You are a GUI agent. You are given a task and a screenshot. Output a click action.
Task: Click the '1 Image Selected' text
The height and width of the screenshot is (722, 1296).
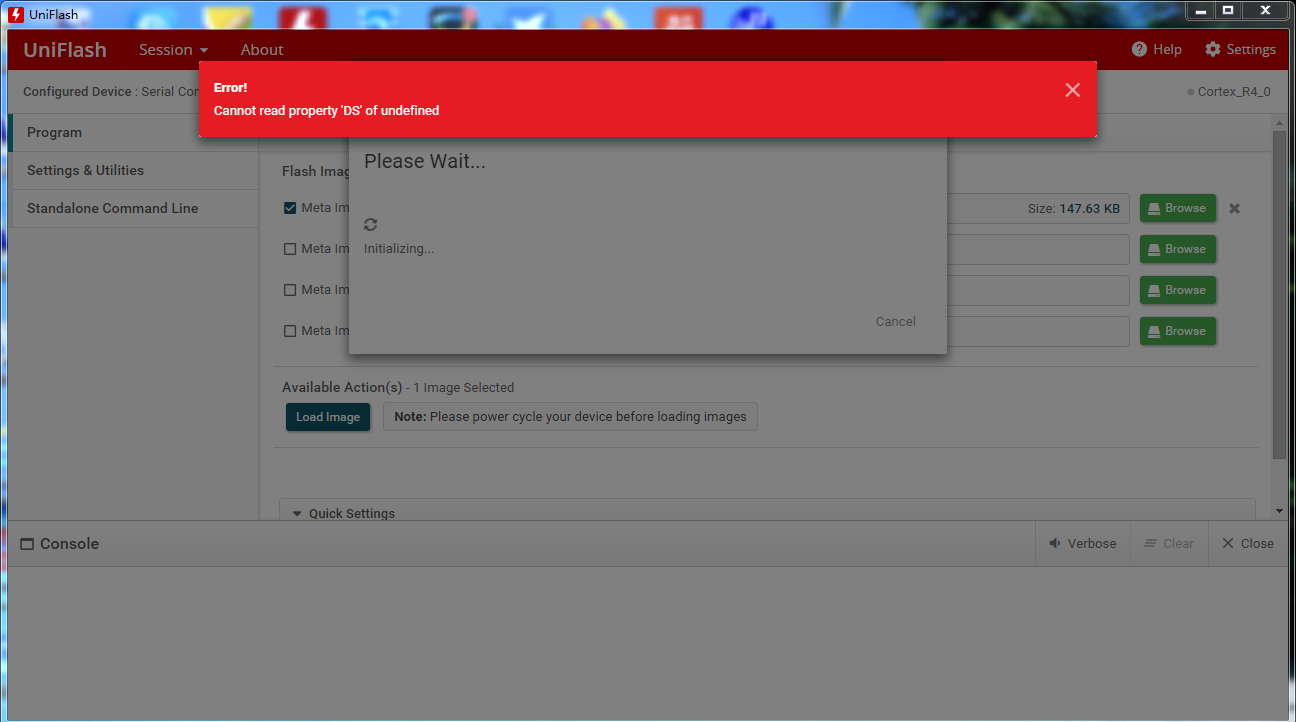point(463,387)
